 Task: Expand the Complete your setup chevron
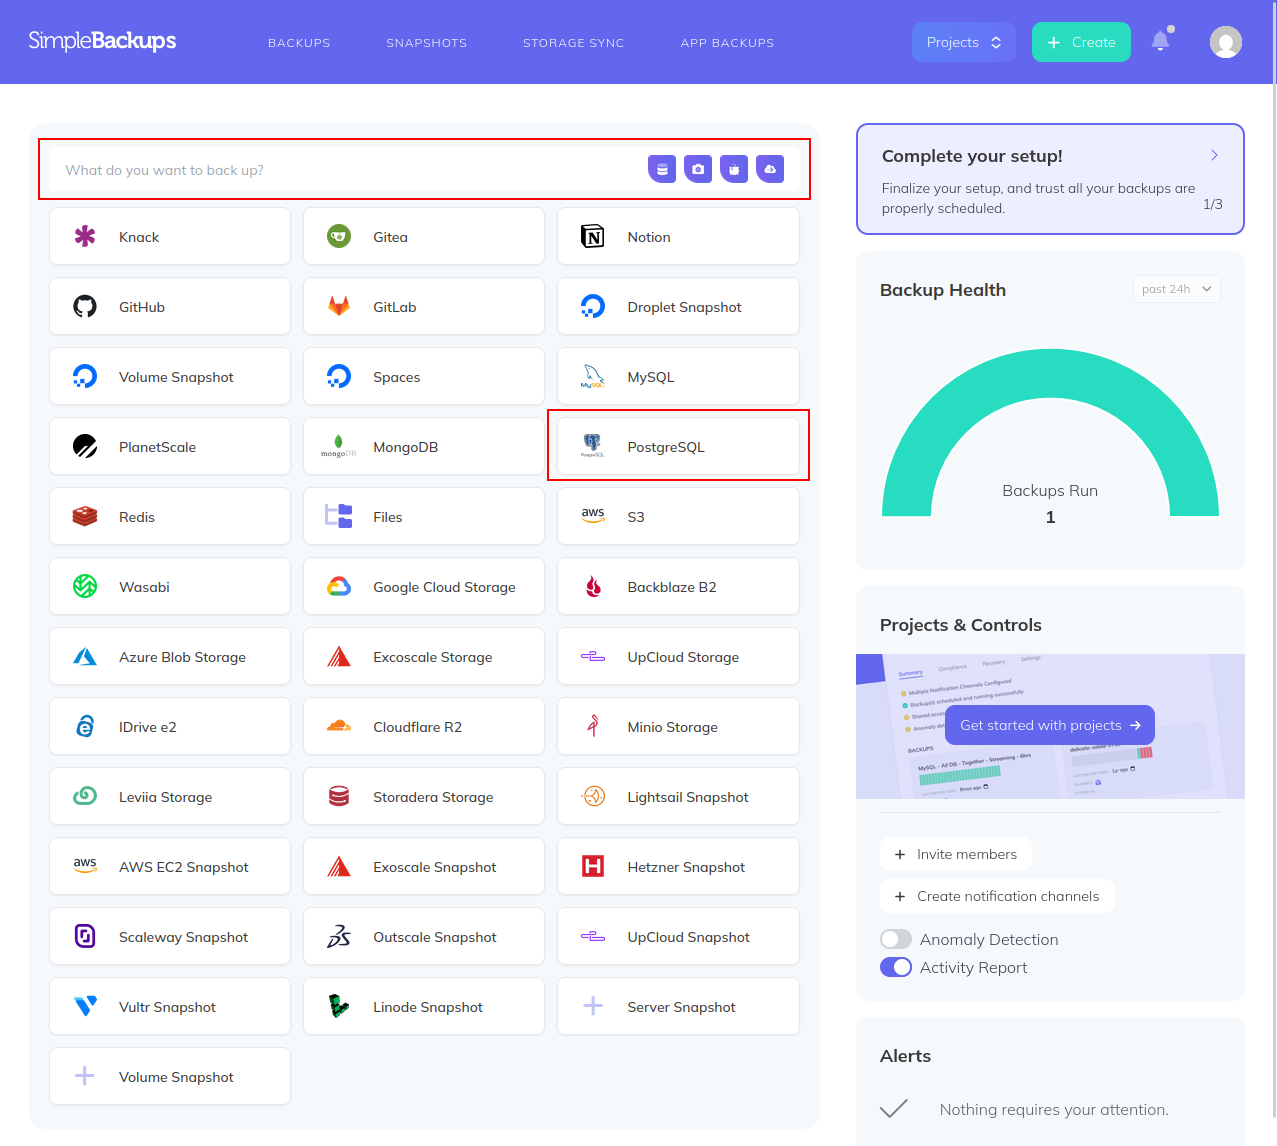pos(1214,155)
